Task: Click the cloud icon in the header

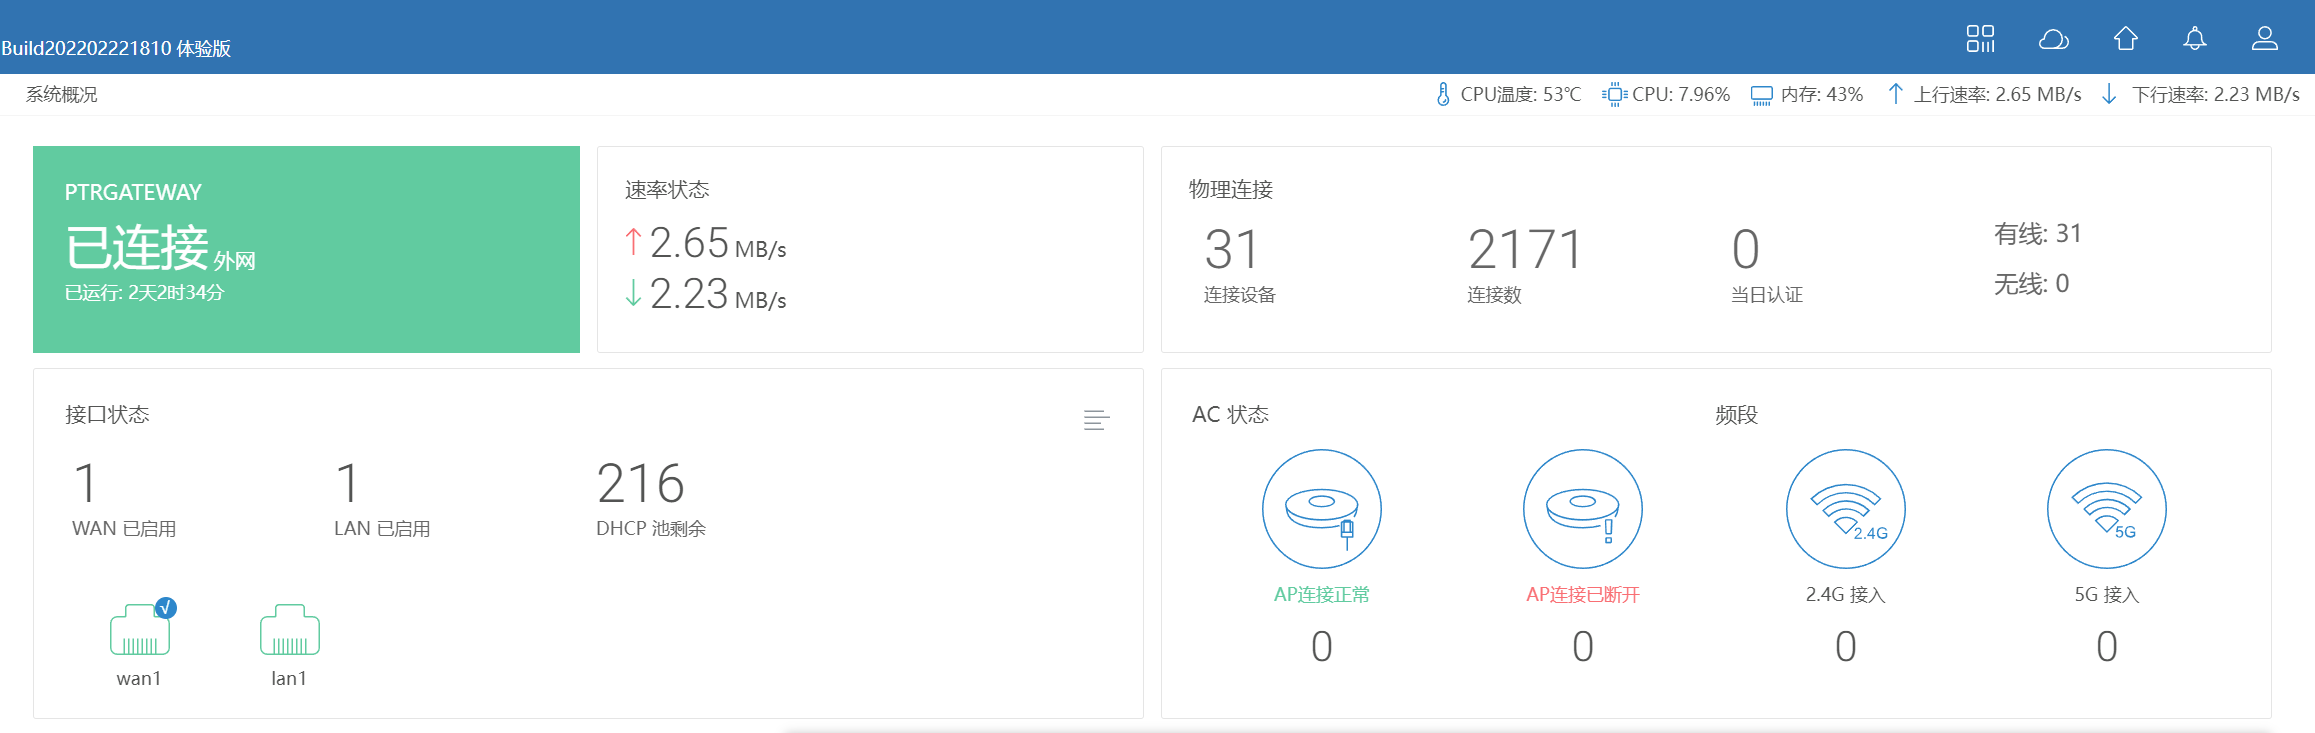Action: tap(2053, 39)
